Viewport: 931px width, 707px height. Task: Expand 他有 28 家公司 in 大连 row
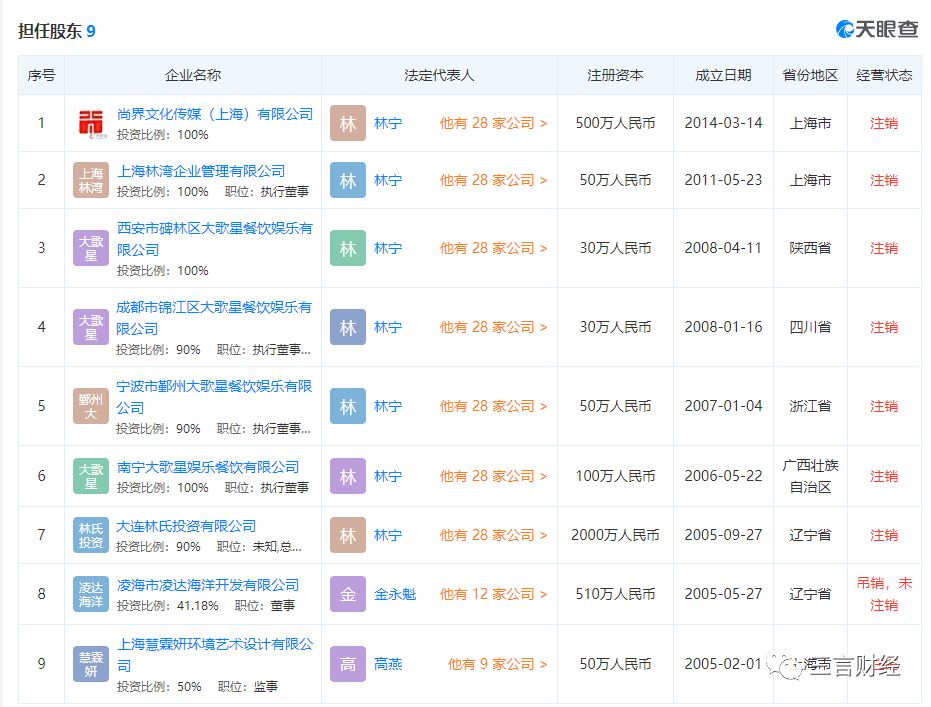pos(493,535)
